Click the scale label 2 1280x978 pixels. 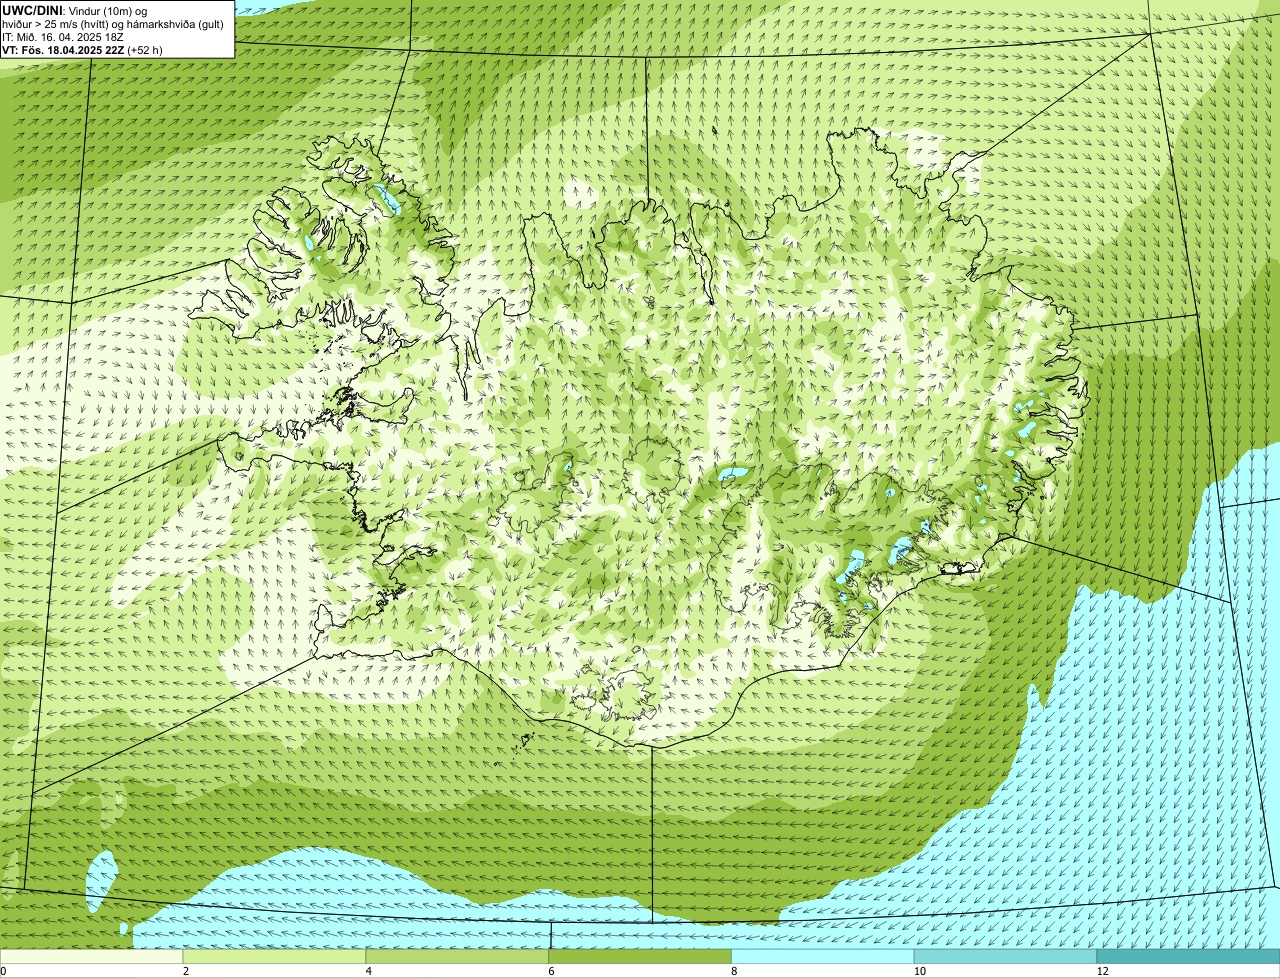point(185,971)
